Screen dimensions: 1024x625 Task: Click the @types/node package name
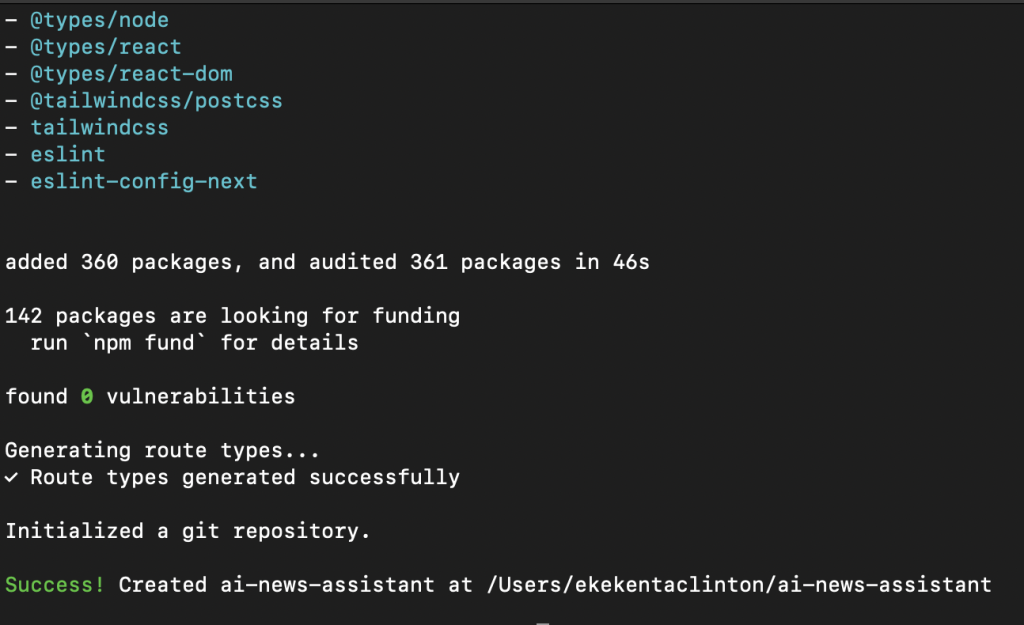tap(99, 20)
